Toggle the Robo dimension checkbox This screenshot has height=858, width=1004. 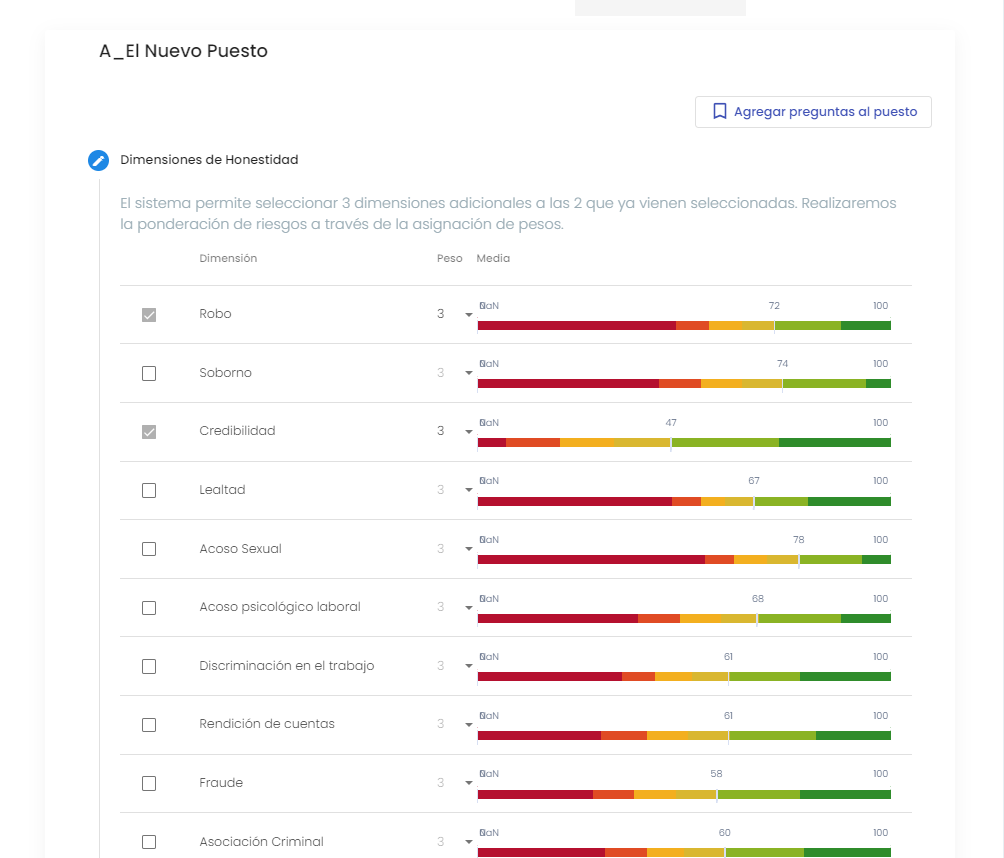(x=149, y=315)
